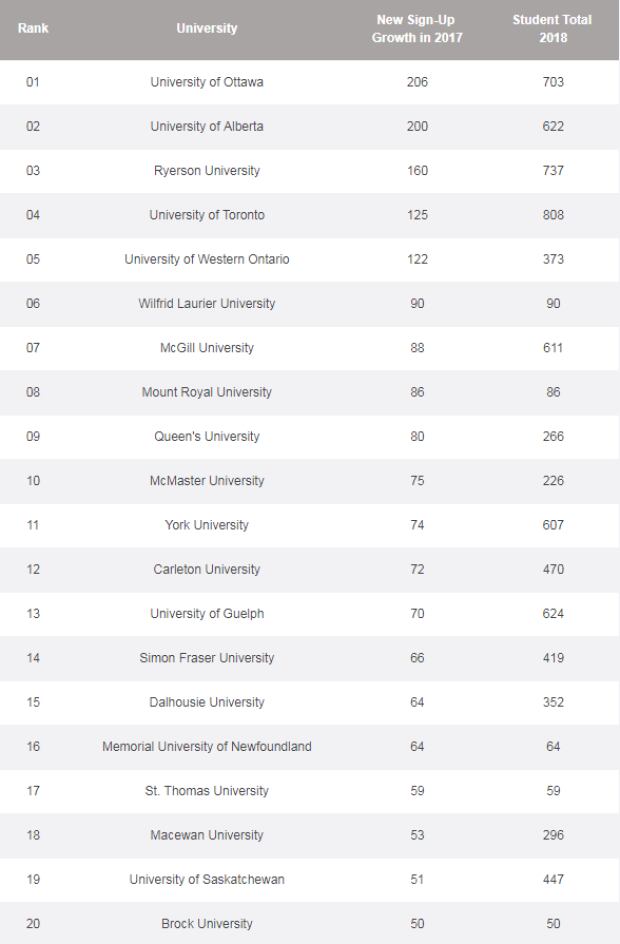Click Brock University at rank 20
620x944 pixels.
tap(206, 924)
